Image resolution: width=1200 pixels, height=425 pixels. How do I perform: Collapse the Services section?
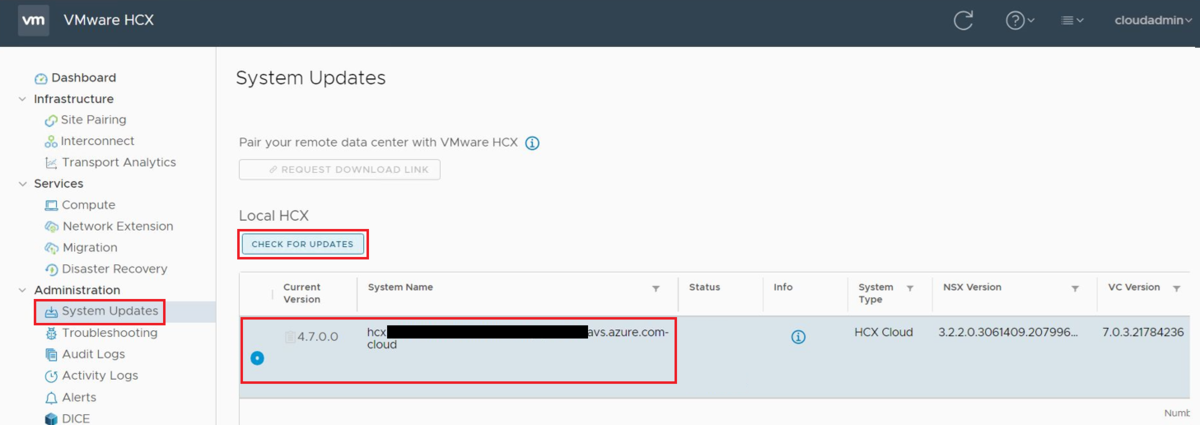click(x=23, y=184)
